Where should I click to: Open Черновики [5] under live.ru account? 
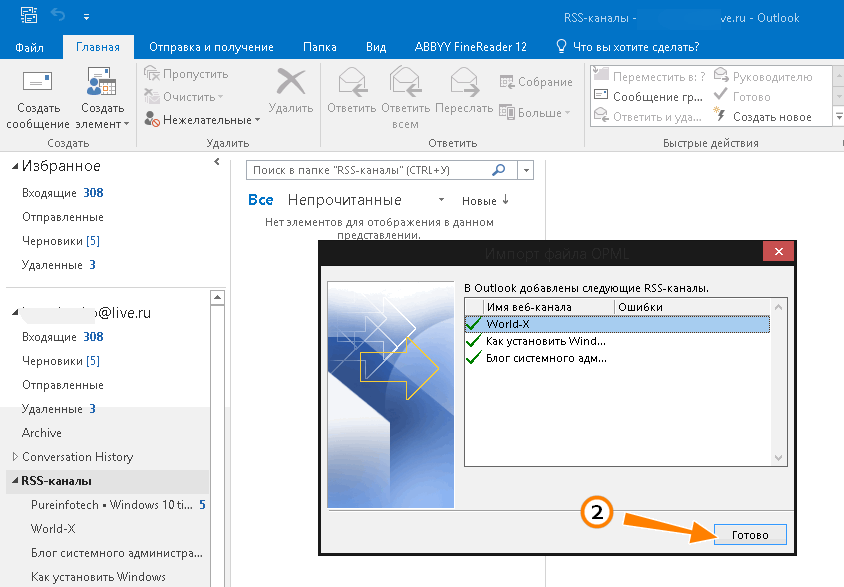pos(61,360)
